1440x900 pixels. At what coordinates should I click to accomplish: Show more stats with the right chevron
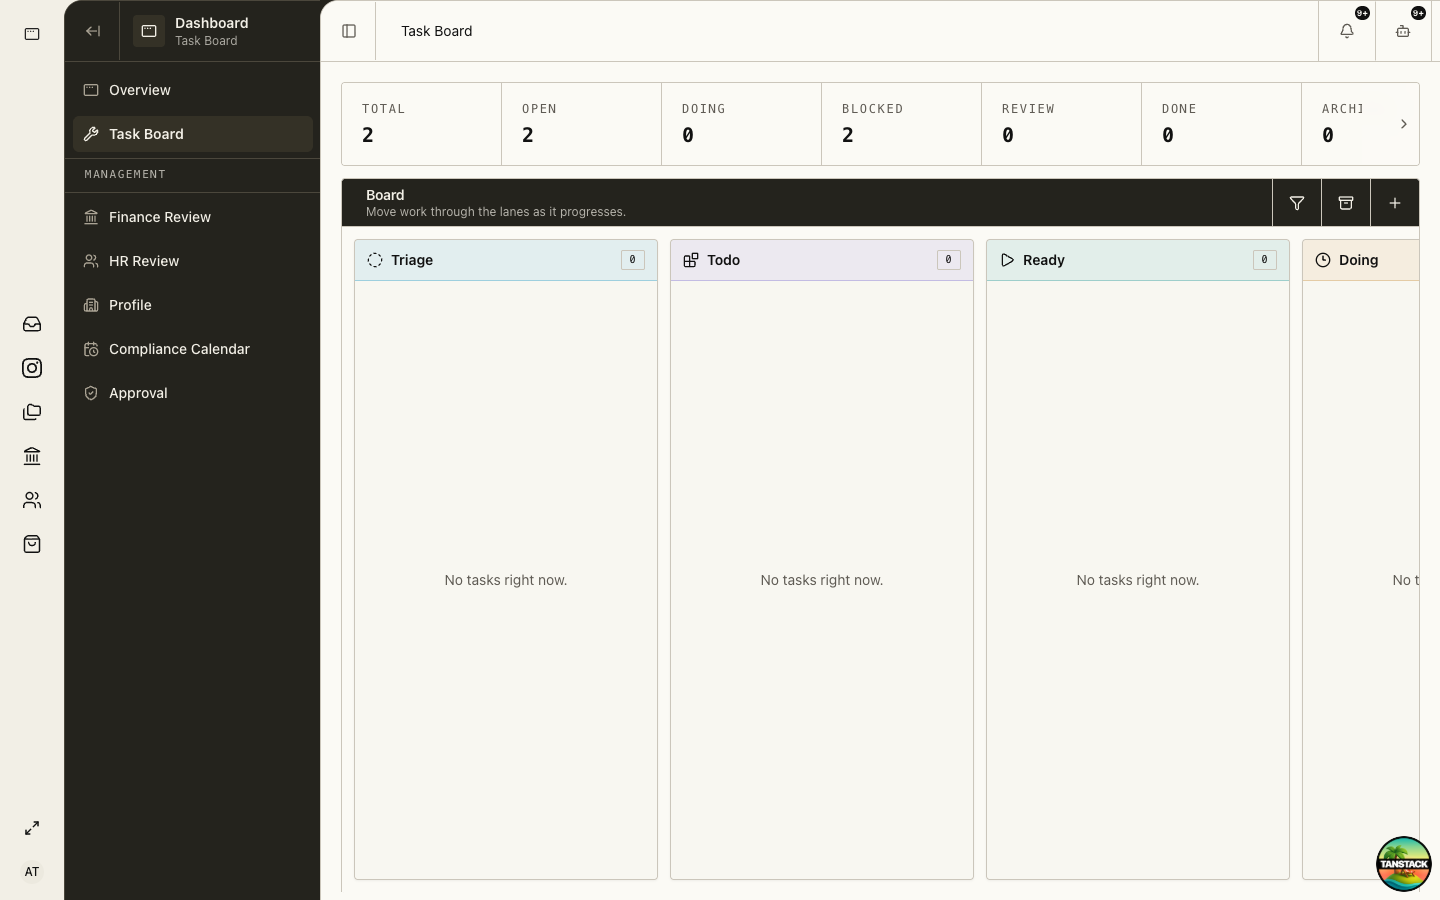(1404, 124)
